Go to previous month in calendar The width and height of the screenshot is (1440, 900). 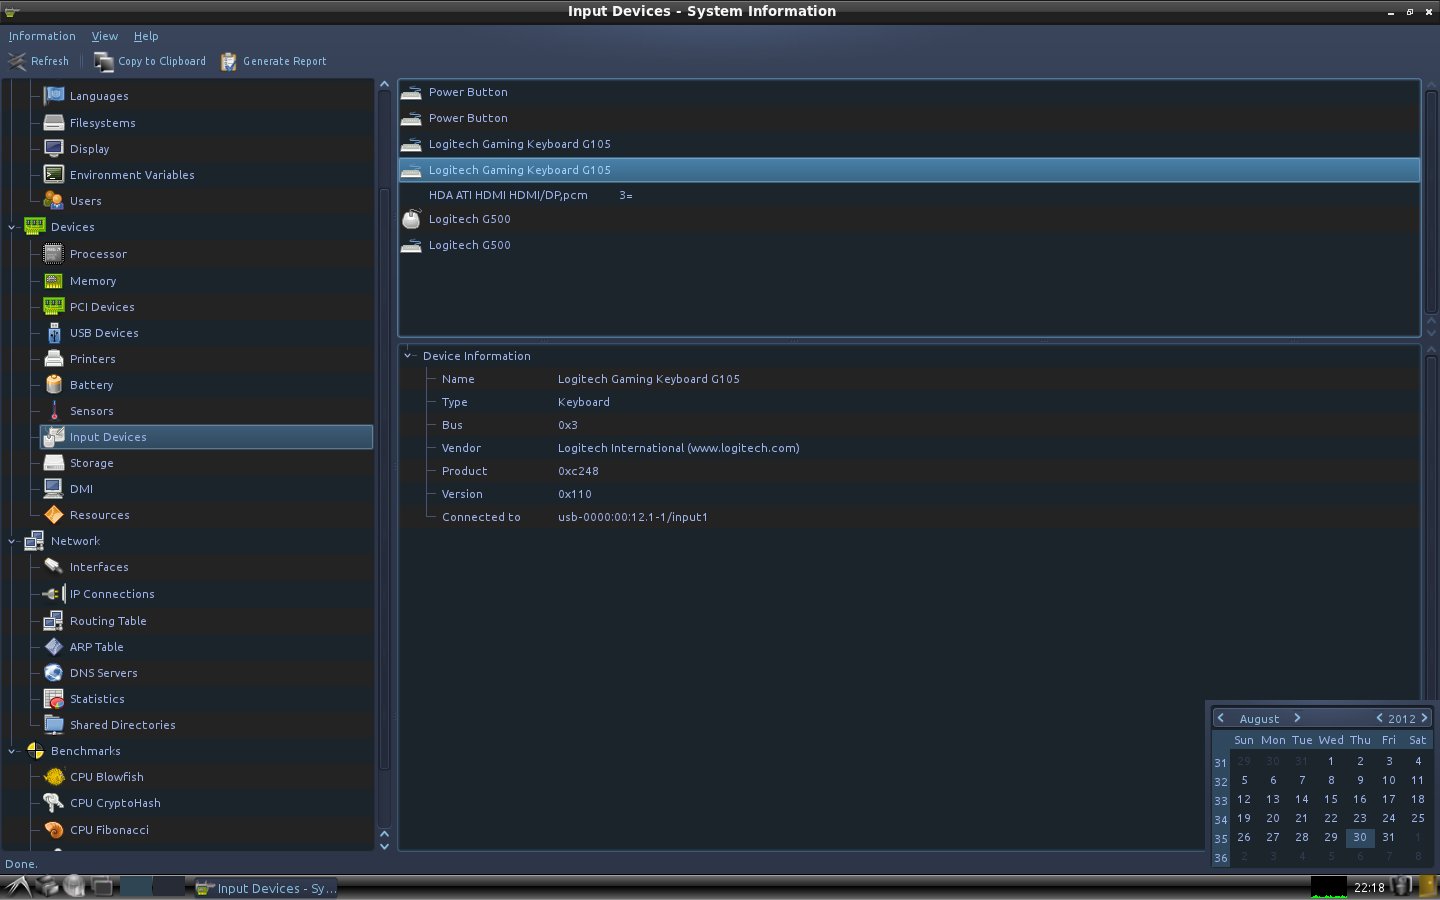(x=1221, y=718)
